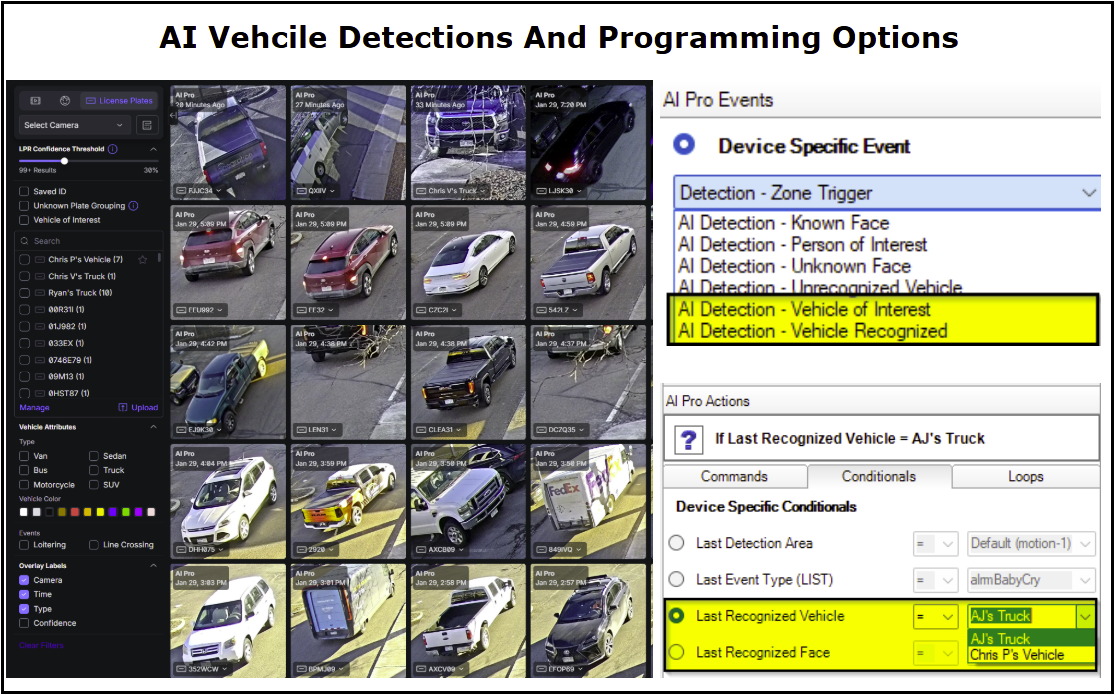Click the video playback icon in top tabs
The image size is (1115, 695).
35,101
